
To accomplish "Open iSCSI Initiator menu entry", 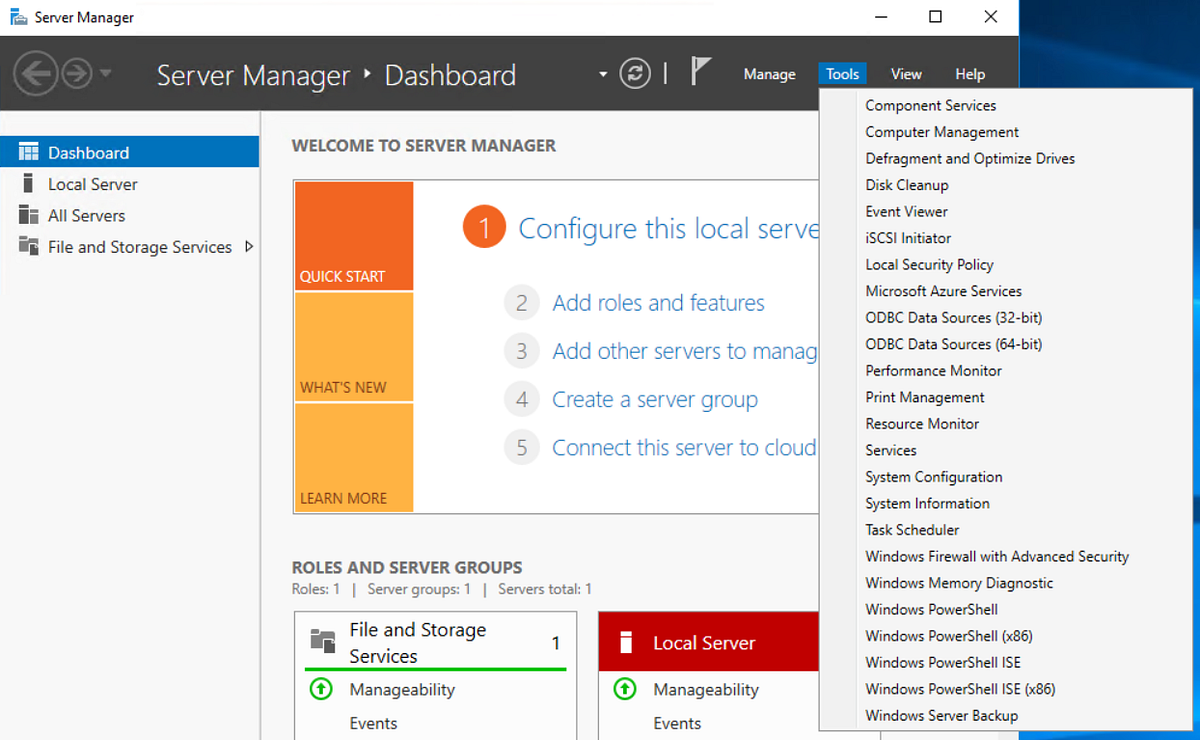I will point(908,238).
